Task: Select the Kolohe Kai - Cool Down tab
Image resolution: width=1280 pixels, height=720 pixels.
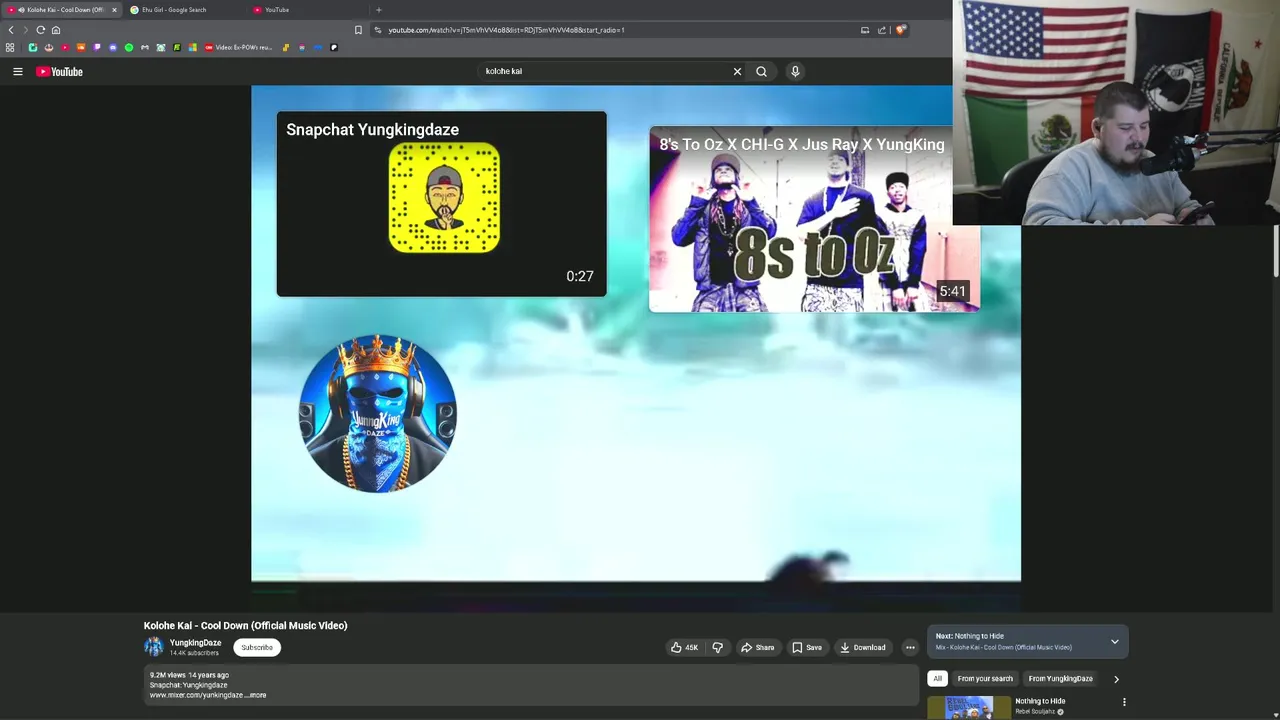Action: (60, 10)
